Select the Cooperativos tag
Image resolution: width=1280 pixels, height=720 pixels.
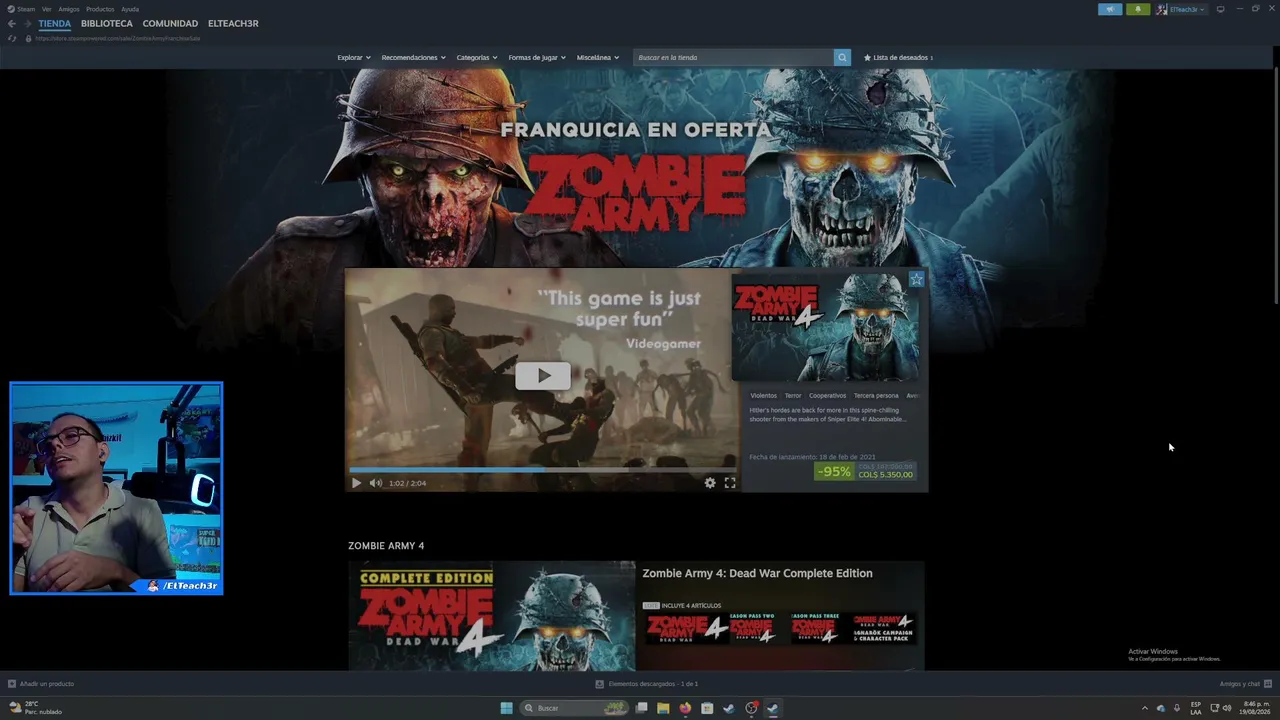828,395
